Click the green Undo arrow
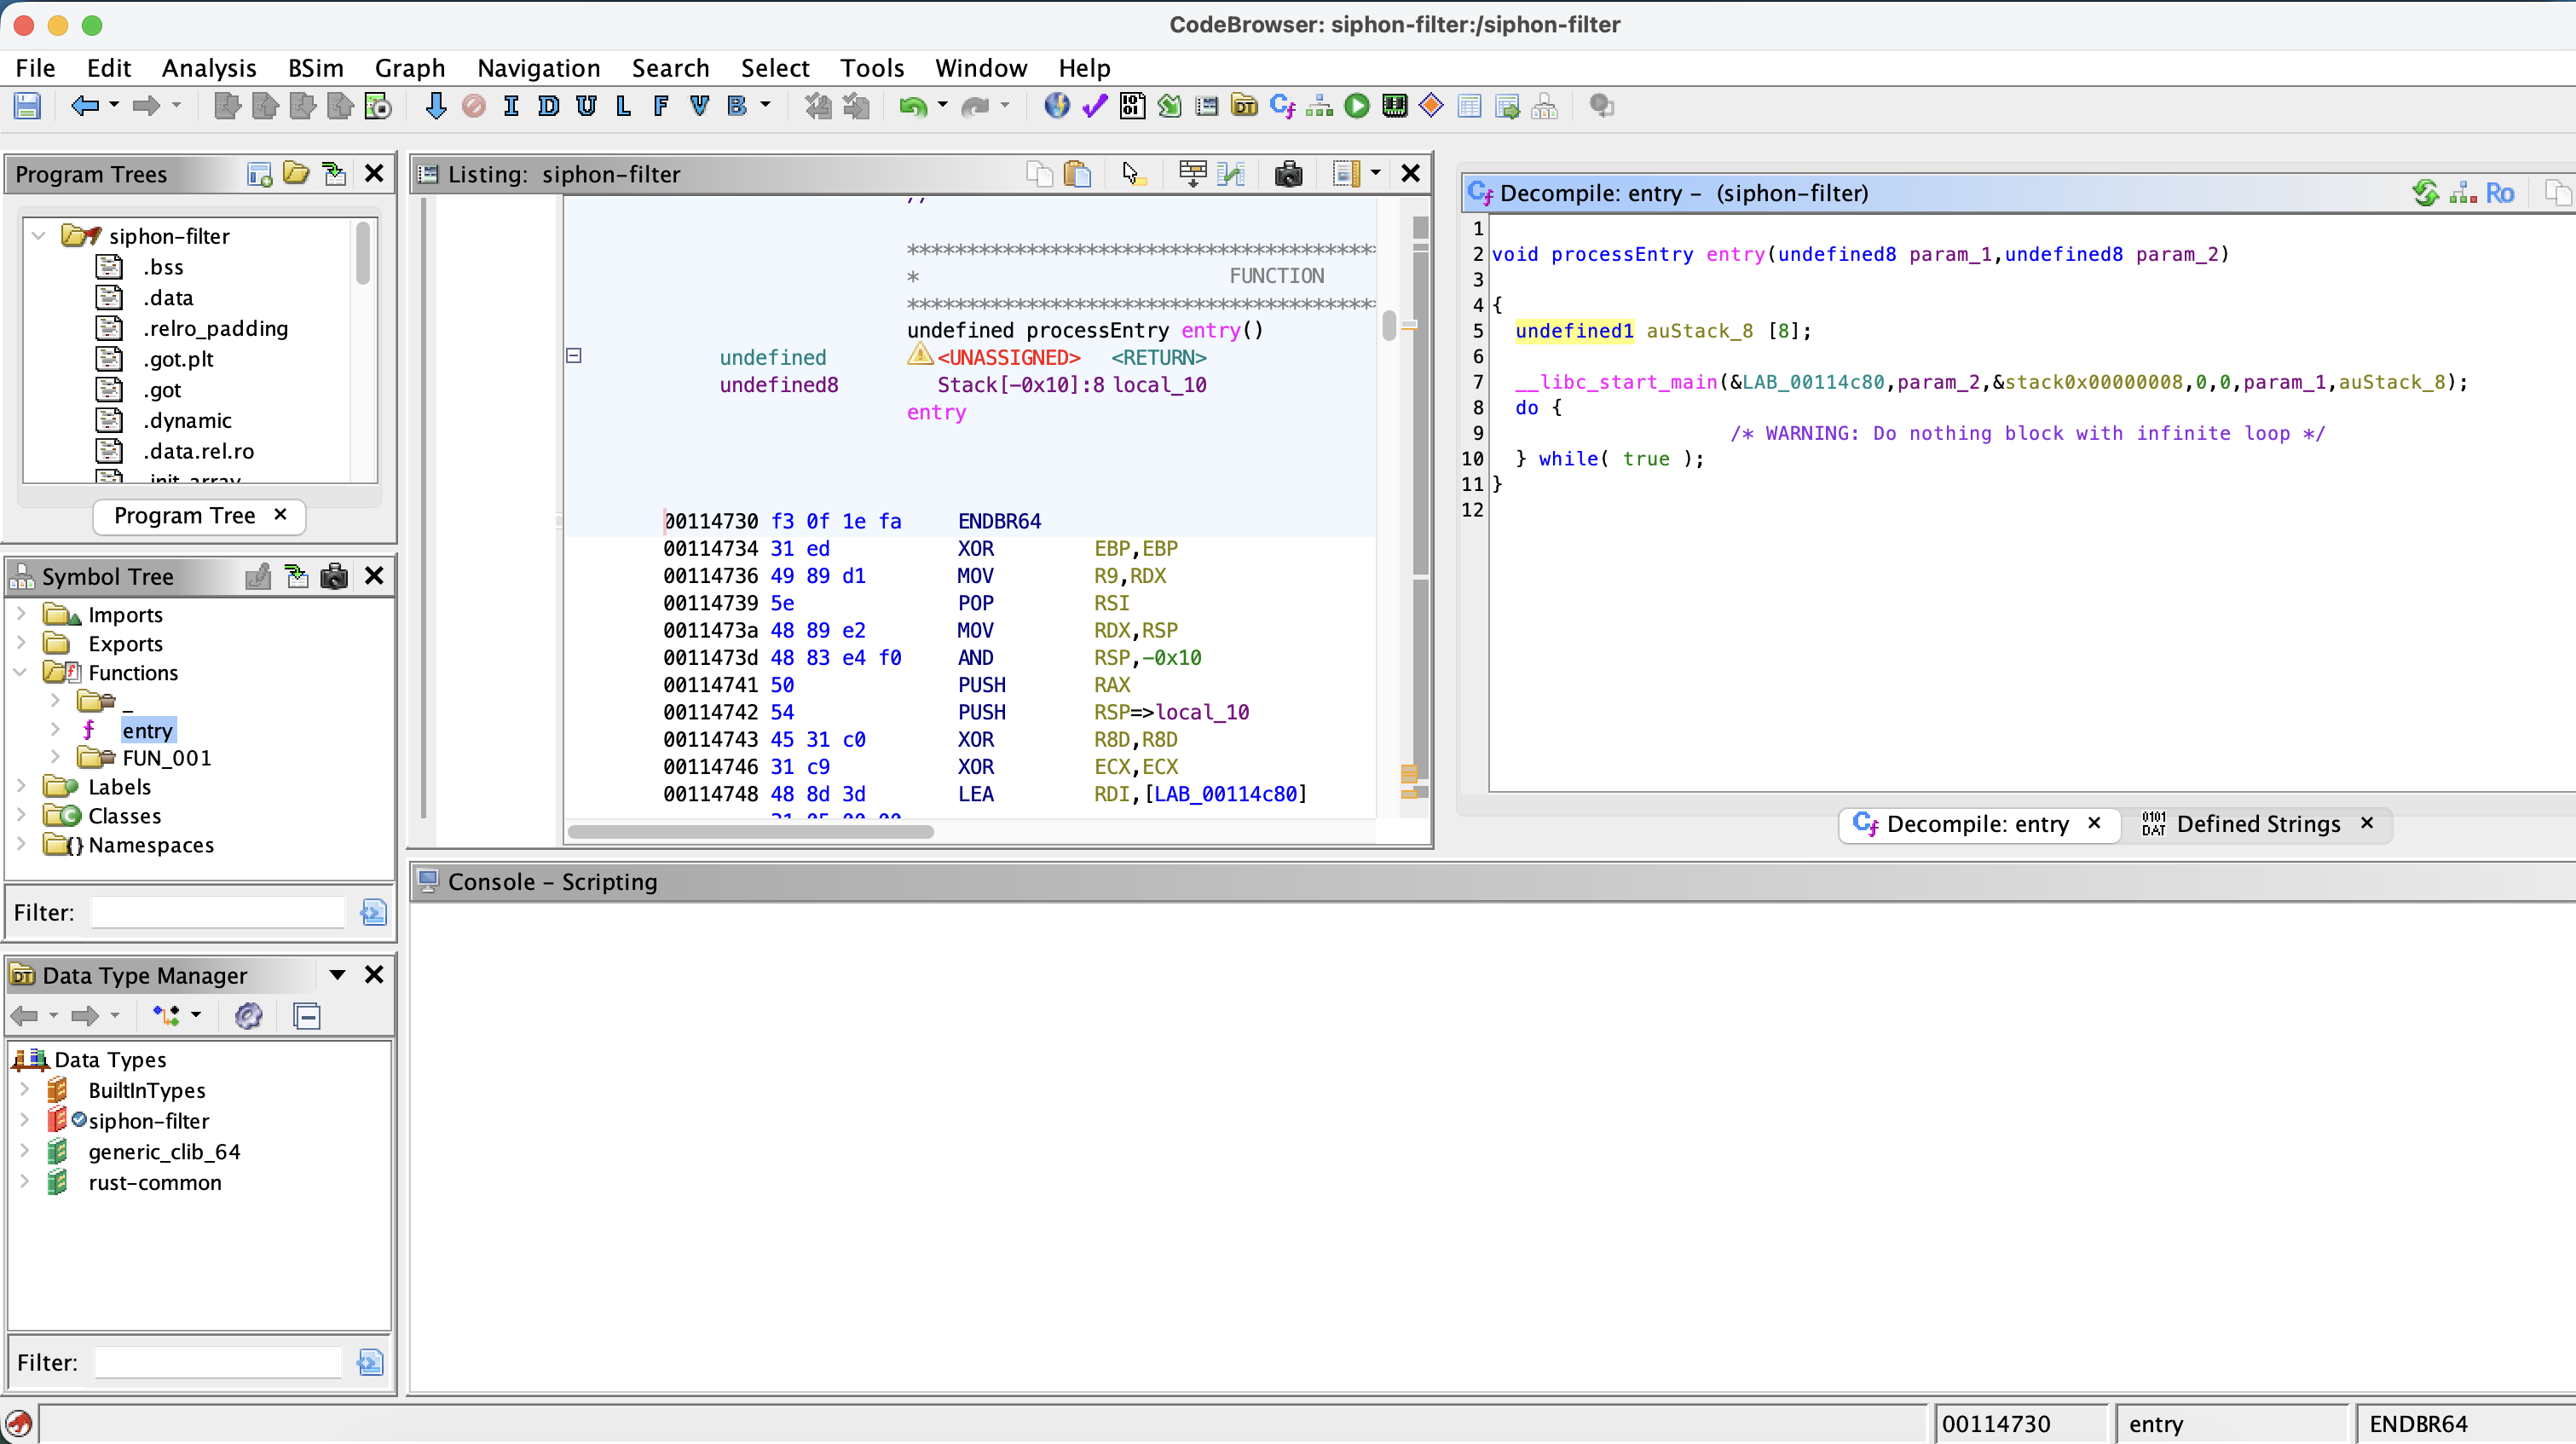Image resolution: width=2576 pixels, height=1444 pixels. 912,106
